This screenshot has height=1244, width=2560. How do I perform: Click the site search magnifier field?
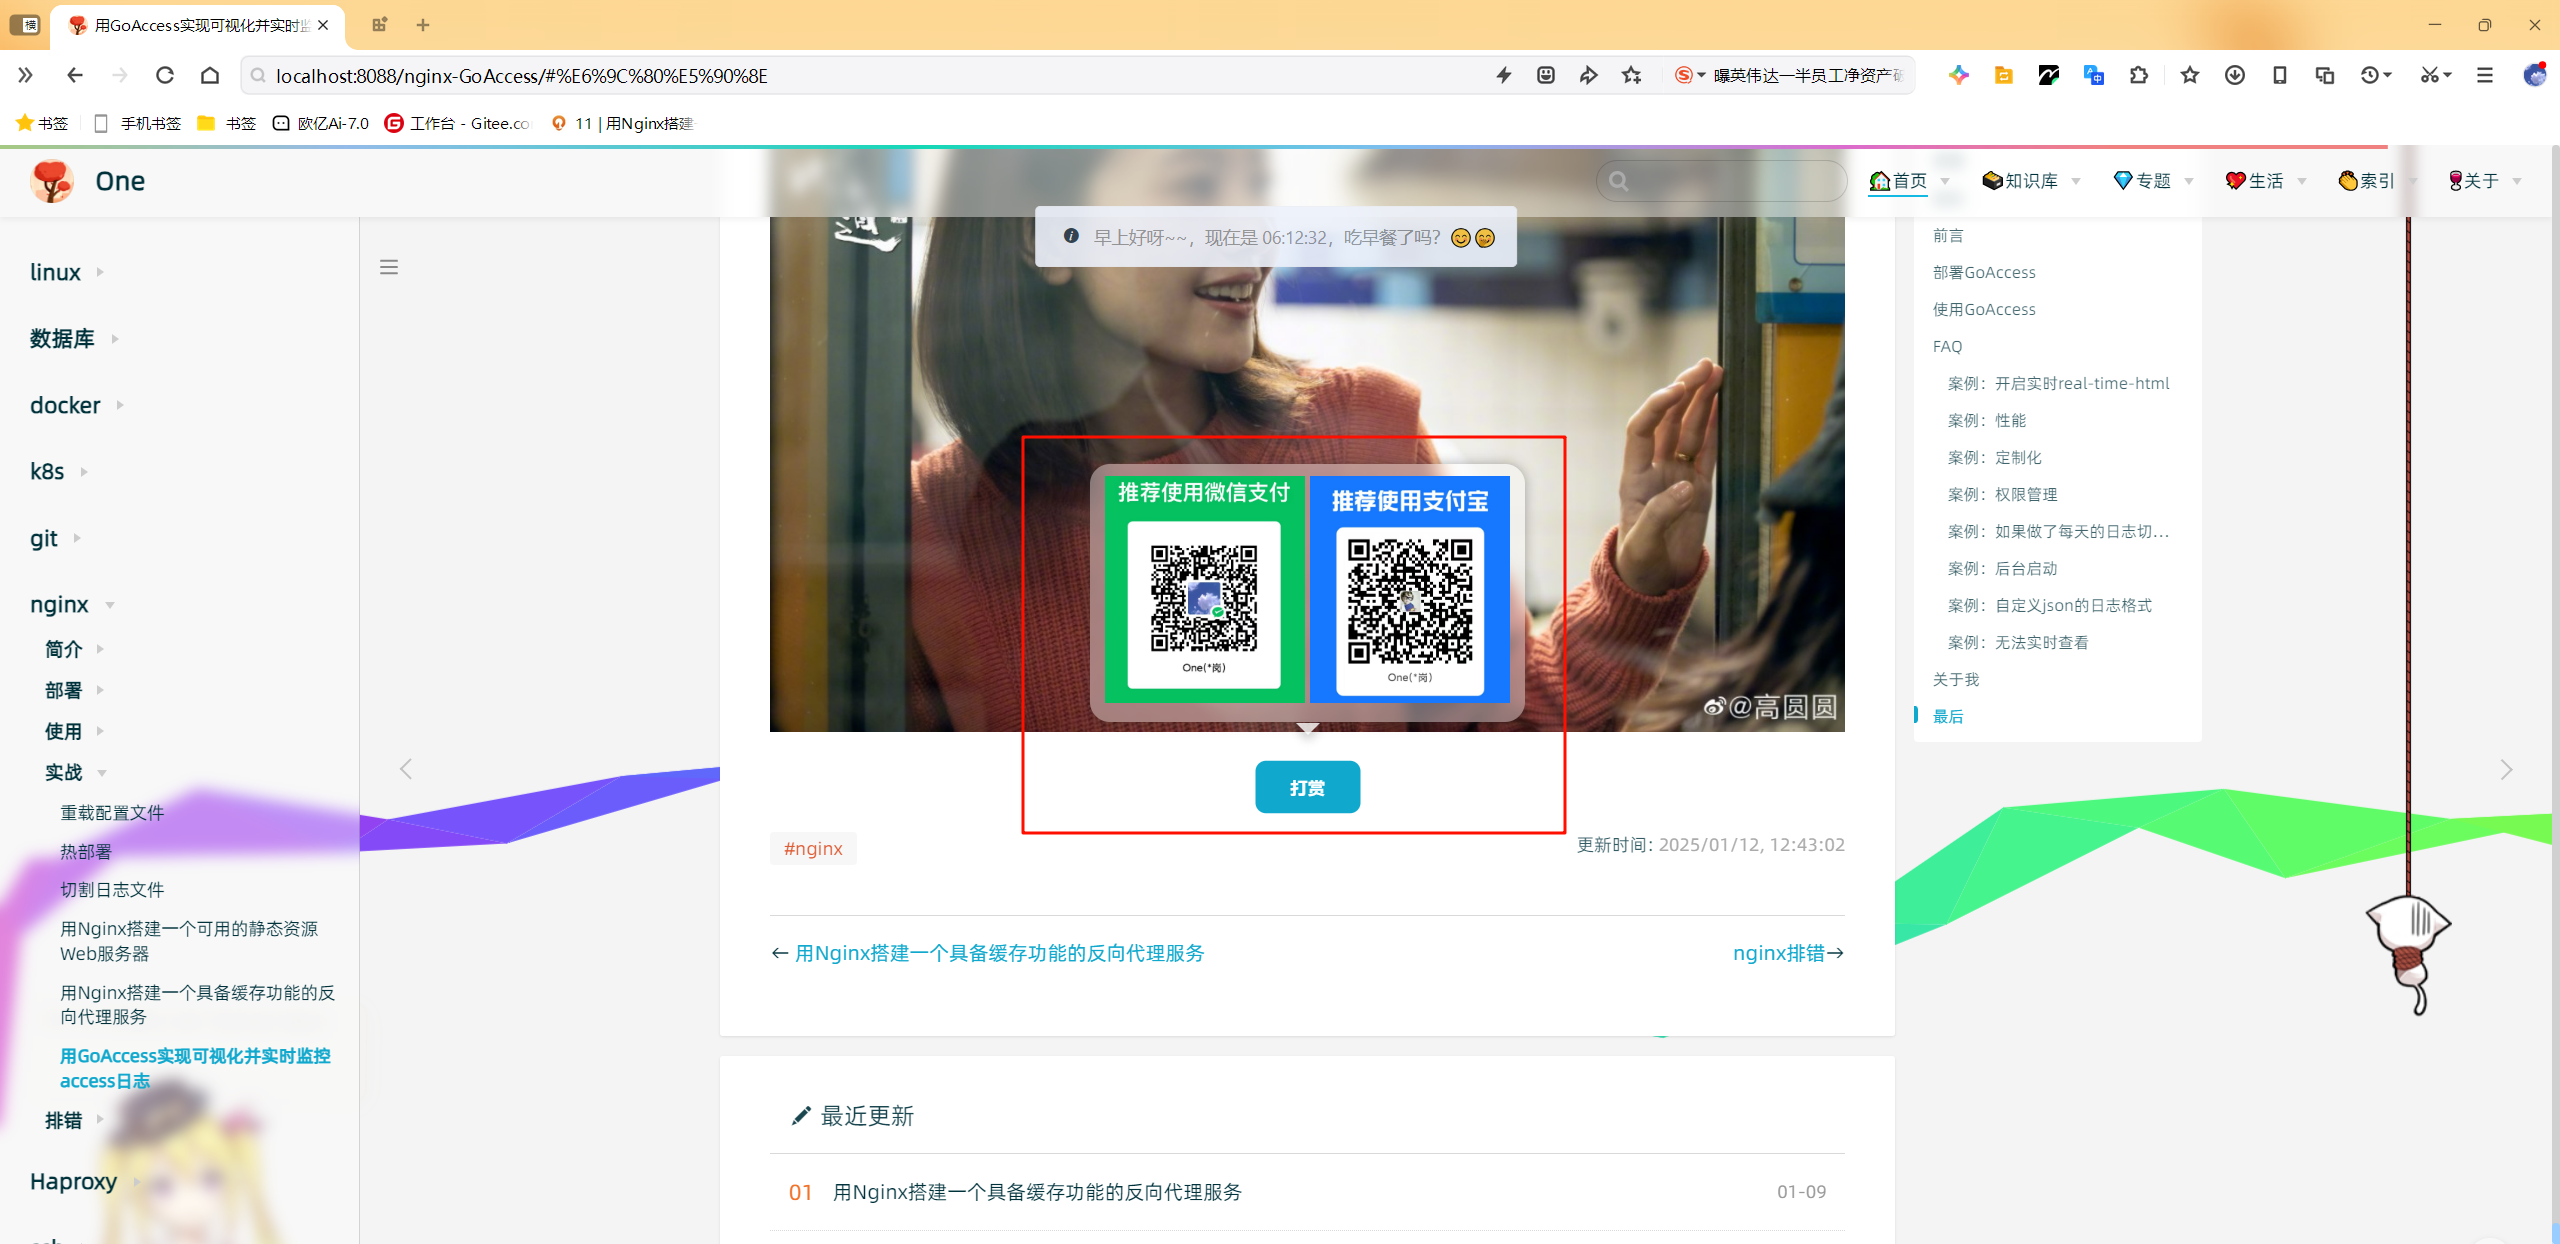(x=1722, y=181)
